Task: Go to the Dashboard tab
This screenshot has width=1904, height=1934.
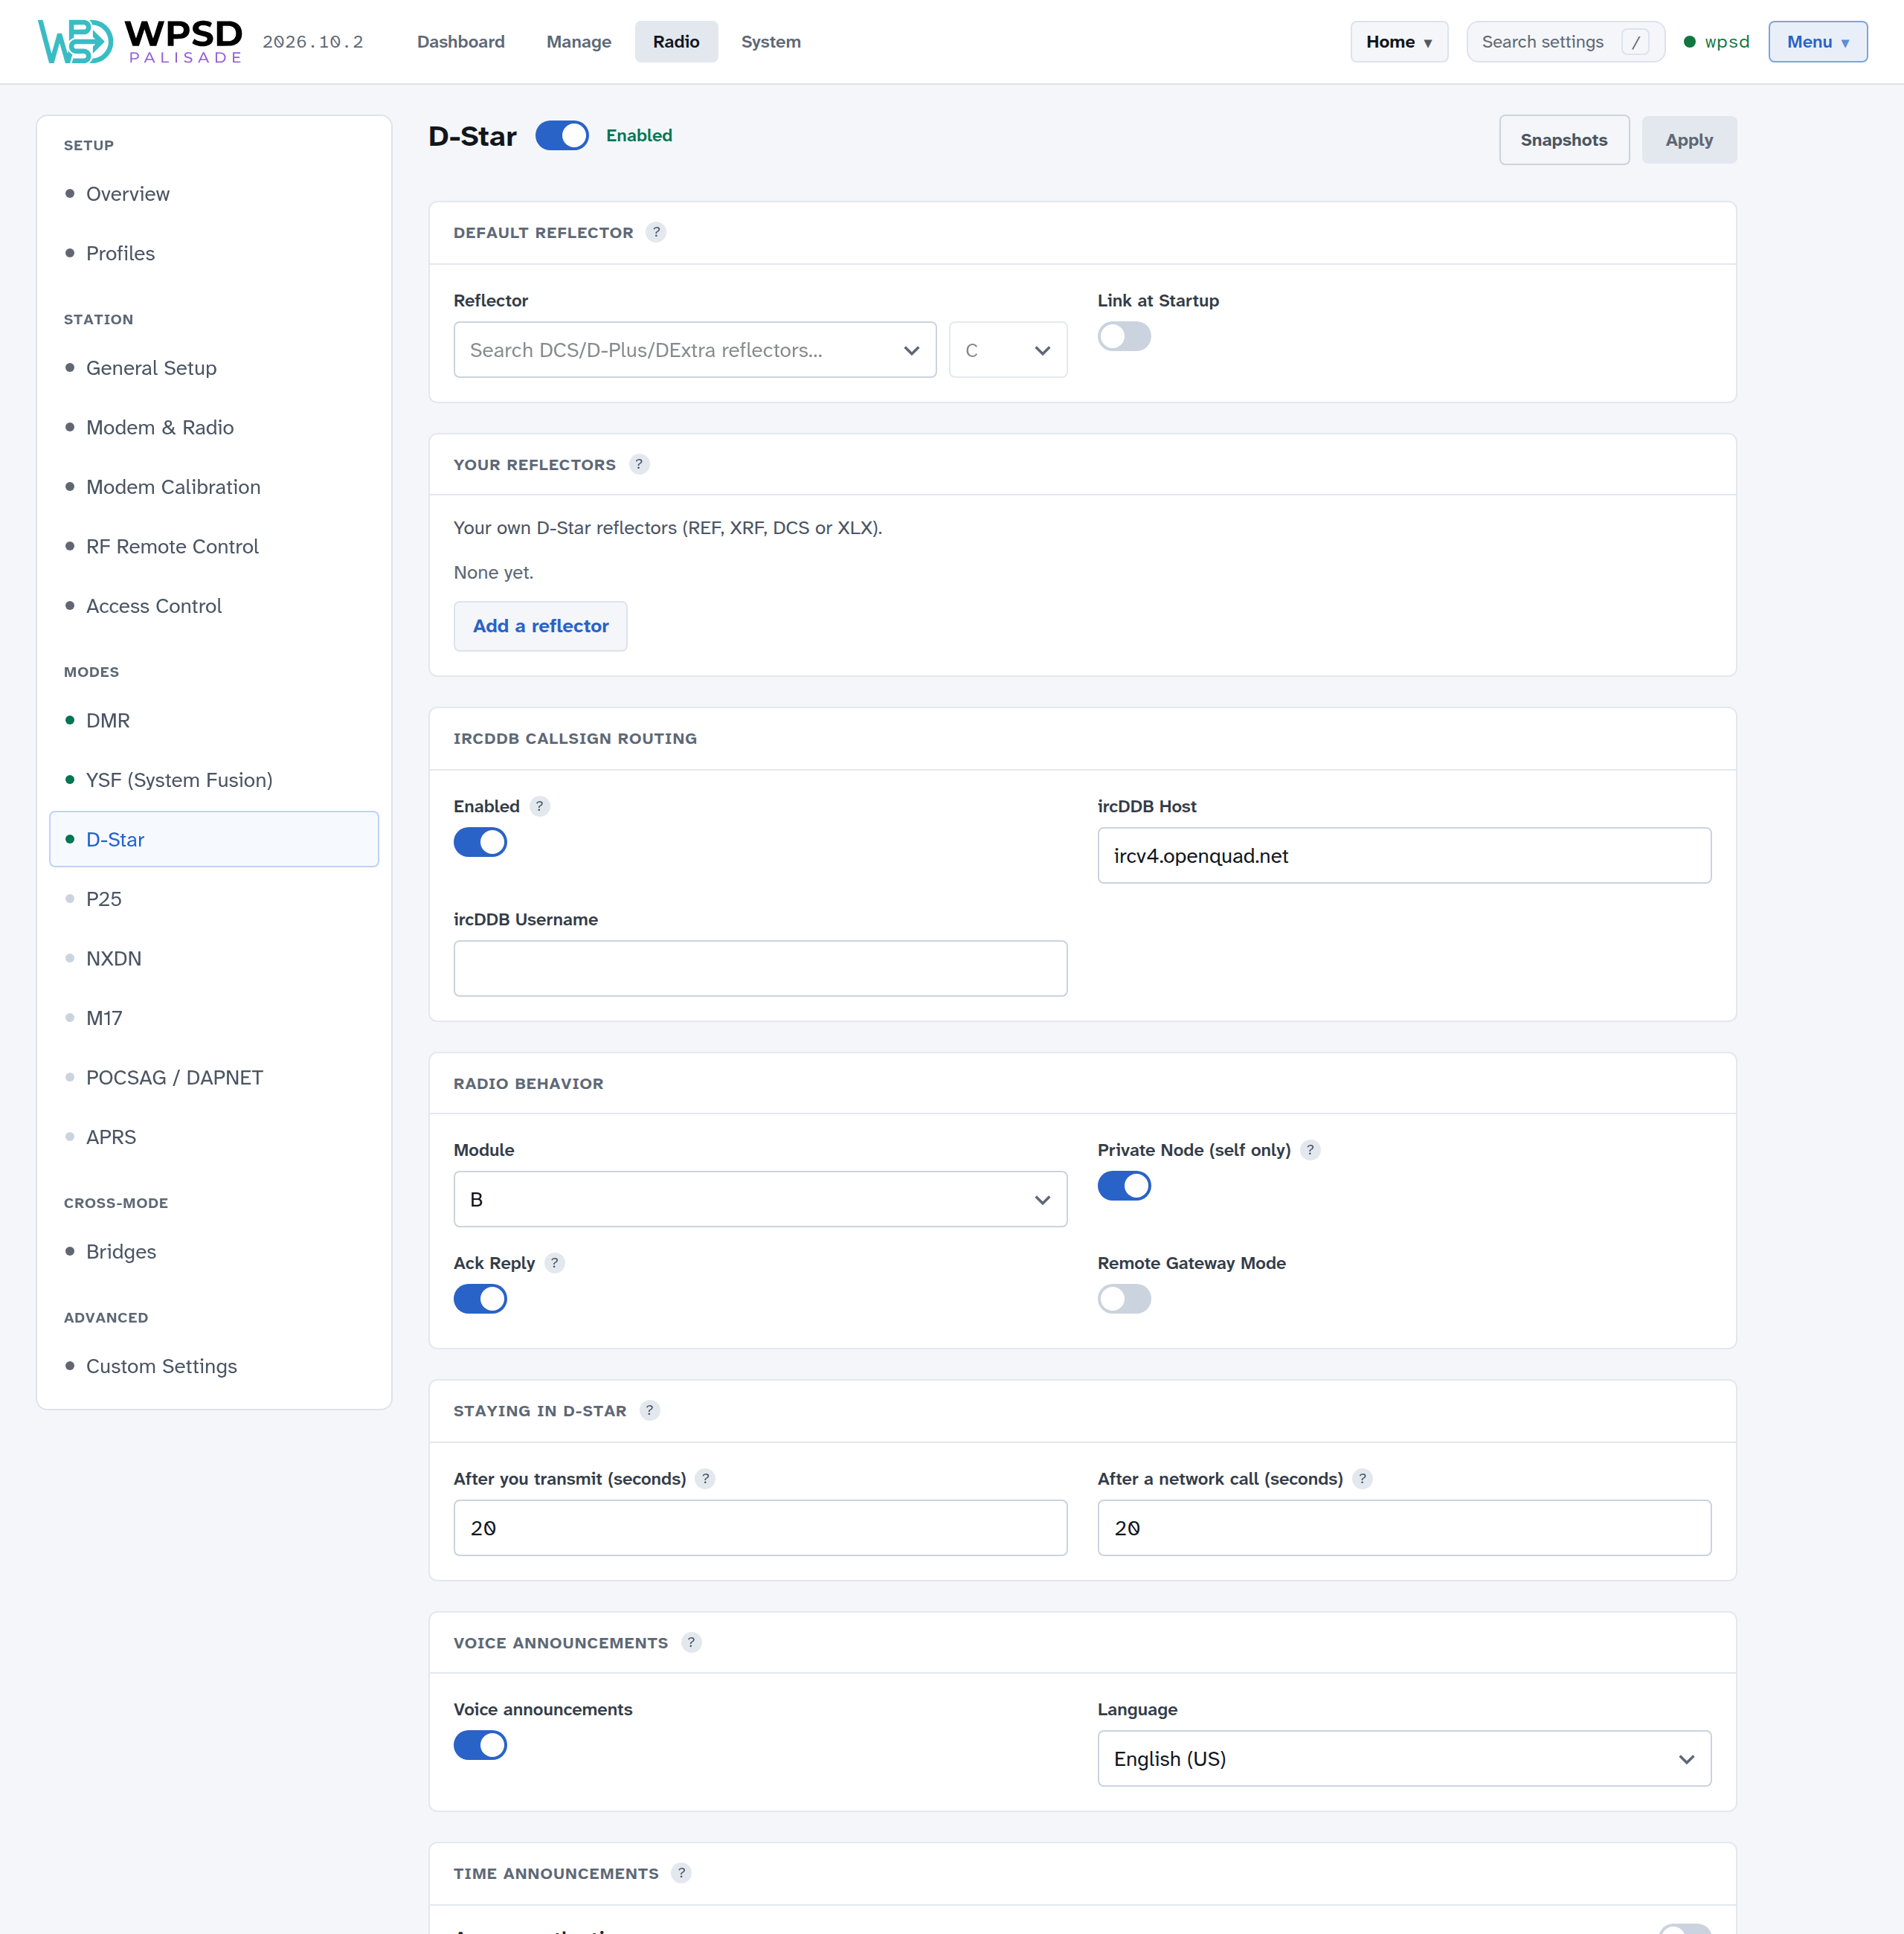Action: tap(461, 42)
